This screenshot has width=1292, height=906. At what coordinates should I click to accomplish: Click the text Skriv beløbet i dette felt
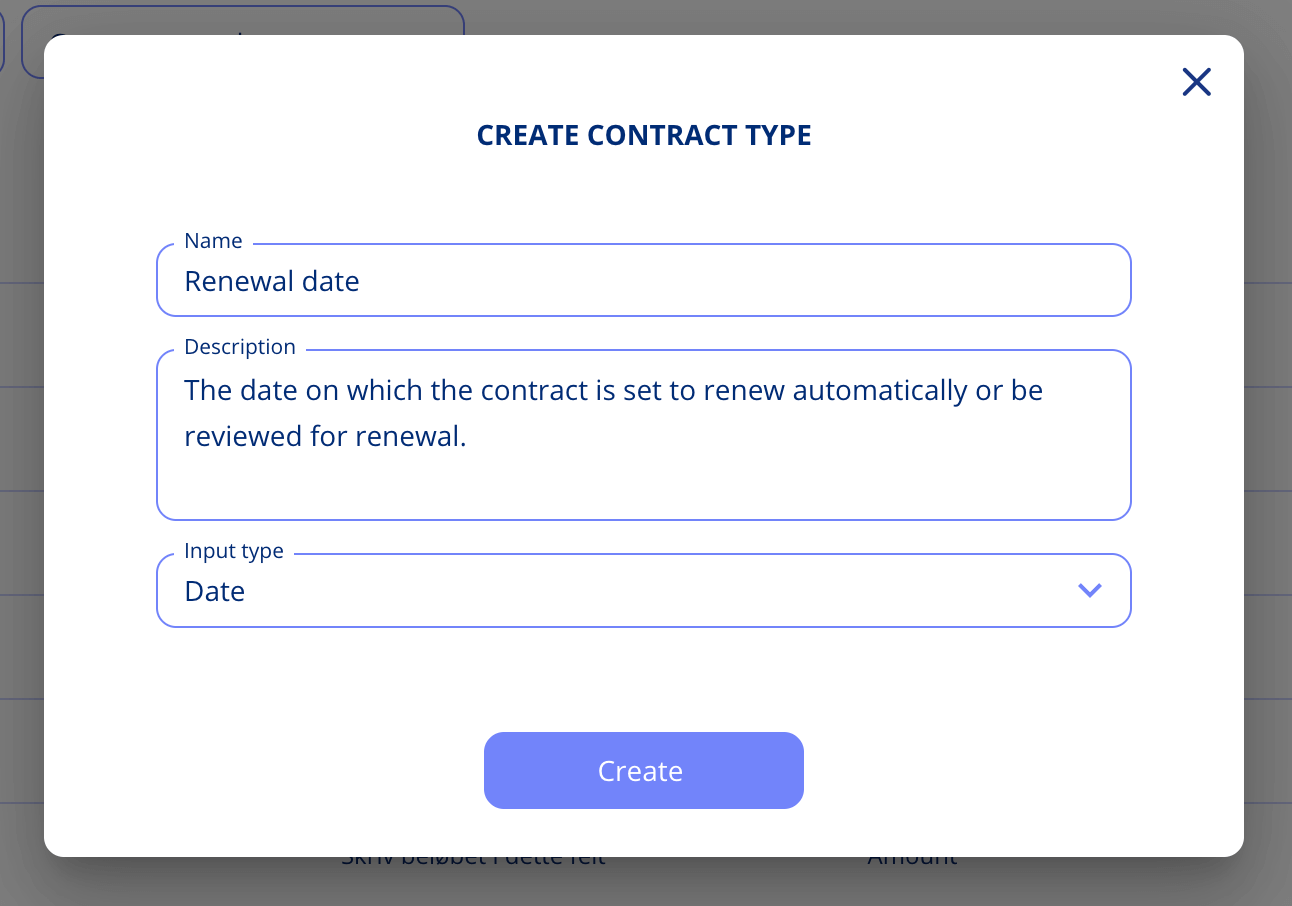tap(475, 856)
